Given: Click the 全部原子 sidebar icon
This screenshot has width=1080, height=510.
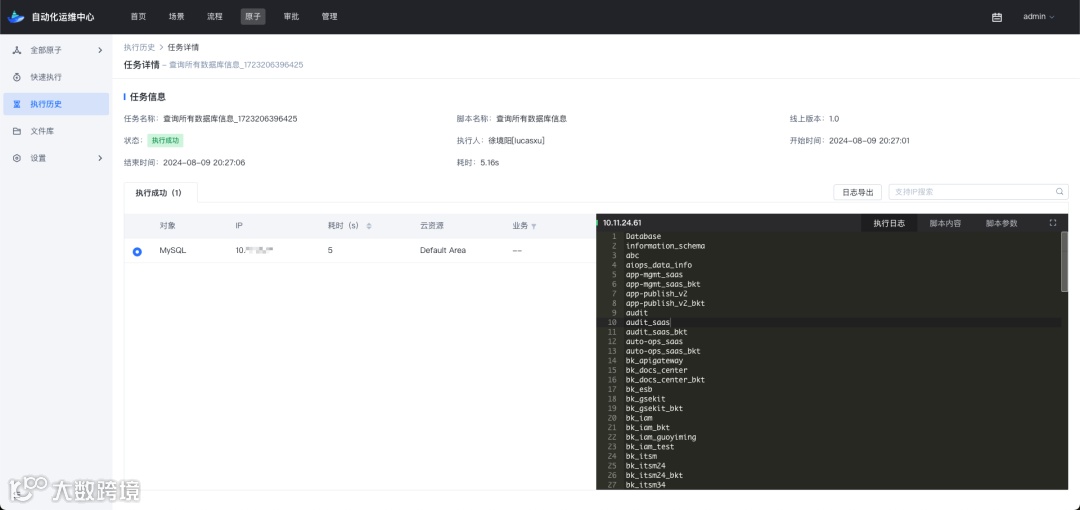Looking at the screenshot, I should tap(17, 50).
